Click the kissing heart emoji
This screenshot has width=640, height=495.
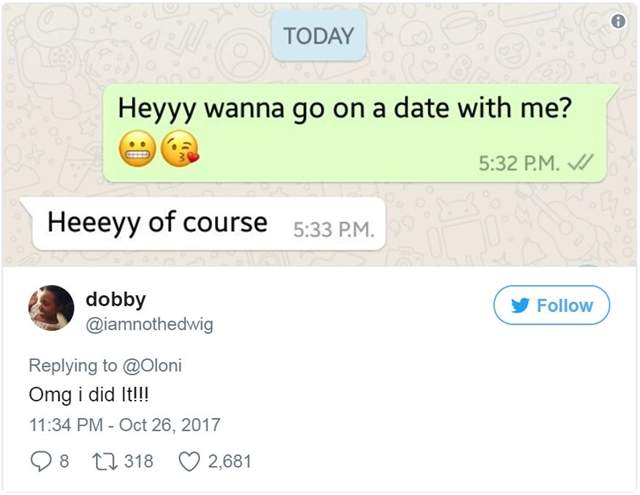click(178, 152)
